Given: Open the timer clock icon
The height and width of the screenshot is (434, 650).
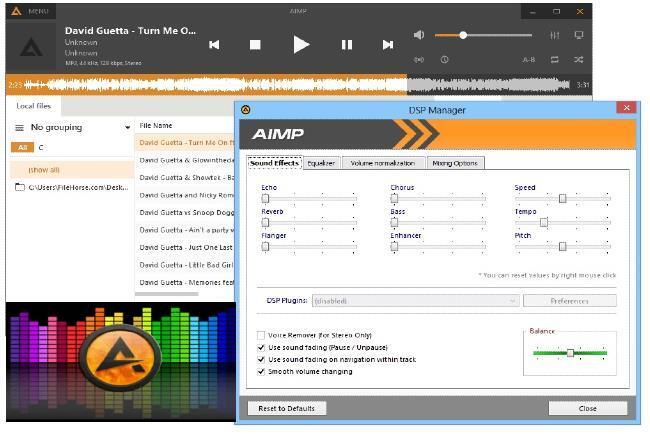Looking at the screenshot, I should (444, 60).
